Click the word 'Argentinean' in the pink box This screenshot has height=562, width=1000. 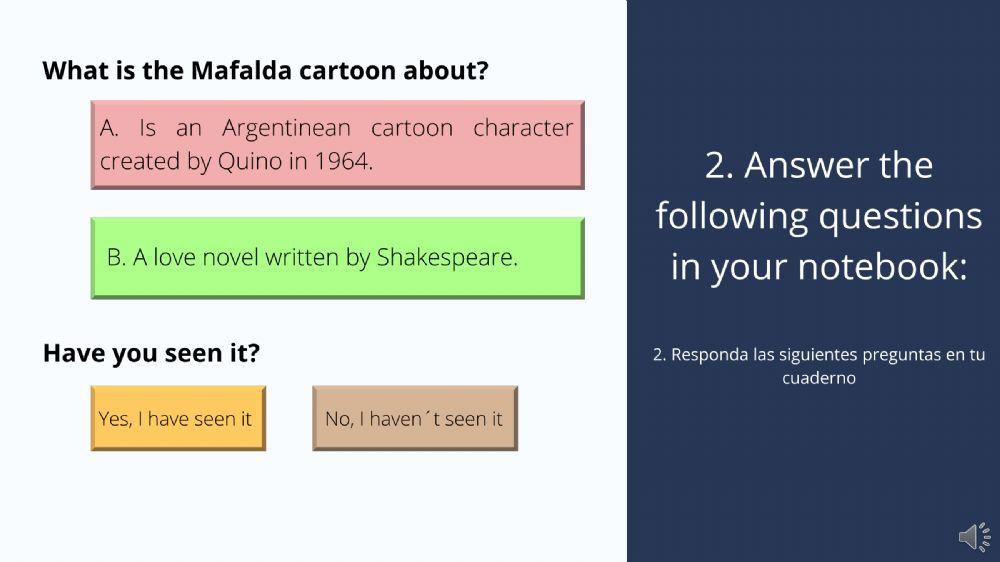(286, 128)
